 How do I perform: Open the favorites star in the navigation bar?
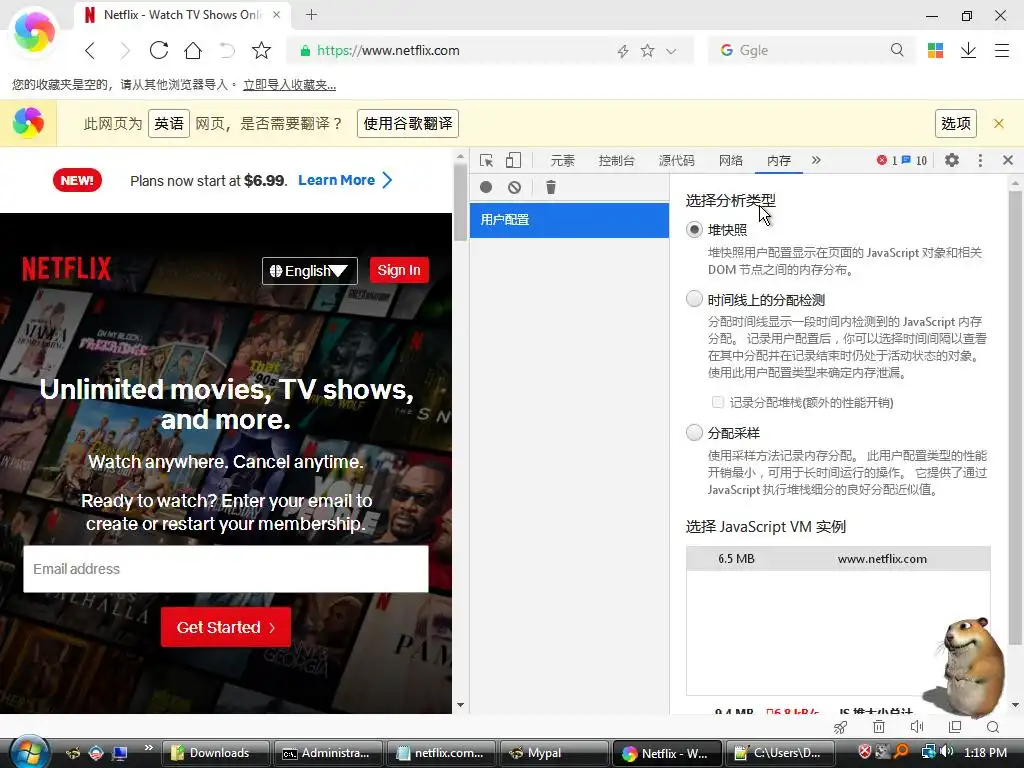click(261, 50)
